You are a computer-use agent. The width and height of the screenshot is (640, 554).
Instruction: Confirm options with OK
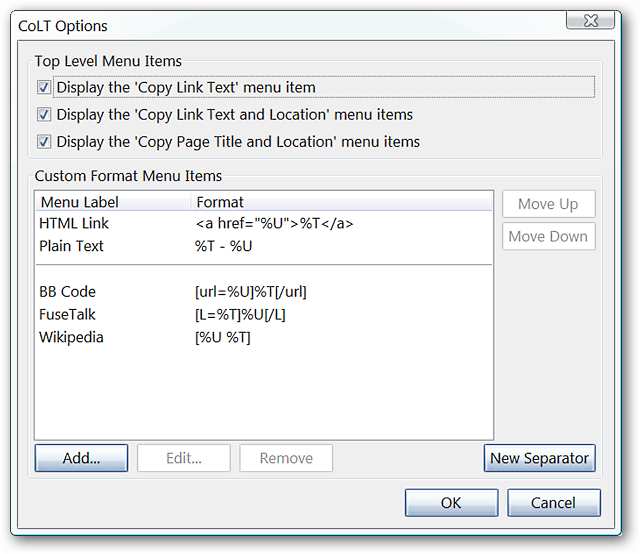(451, 503)
